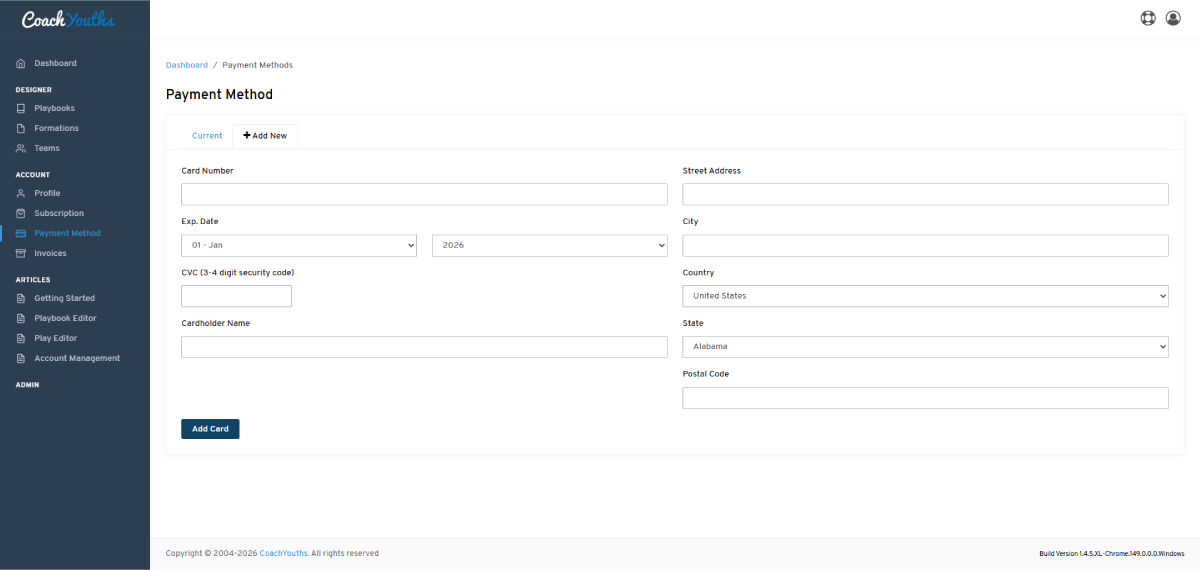Click the Payment Methods breadcrumb text
Image resolution: width=1200 pixels, height=570 pixels.
[x=257, y=65]
